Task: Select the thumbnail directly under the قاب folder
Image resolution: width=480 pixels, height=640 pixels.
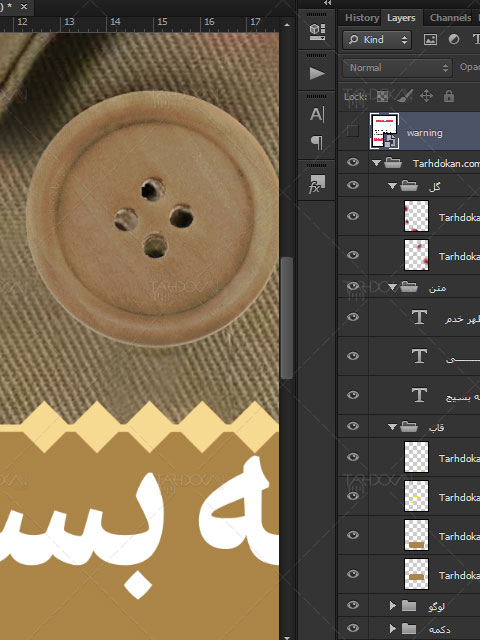Action: pyautogui.click(x=416, y=457)
